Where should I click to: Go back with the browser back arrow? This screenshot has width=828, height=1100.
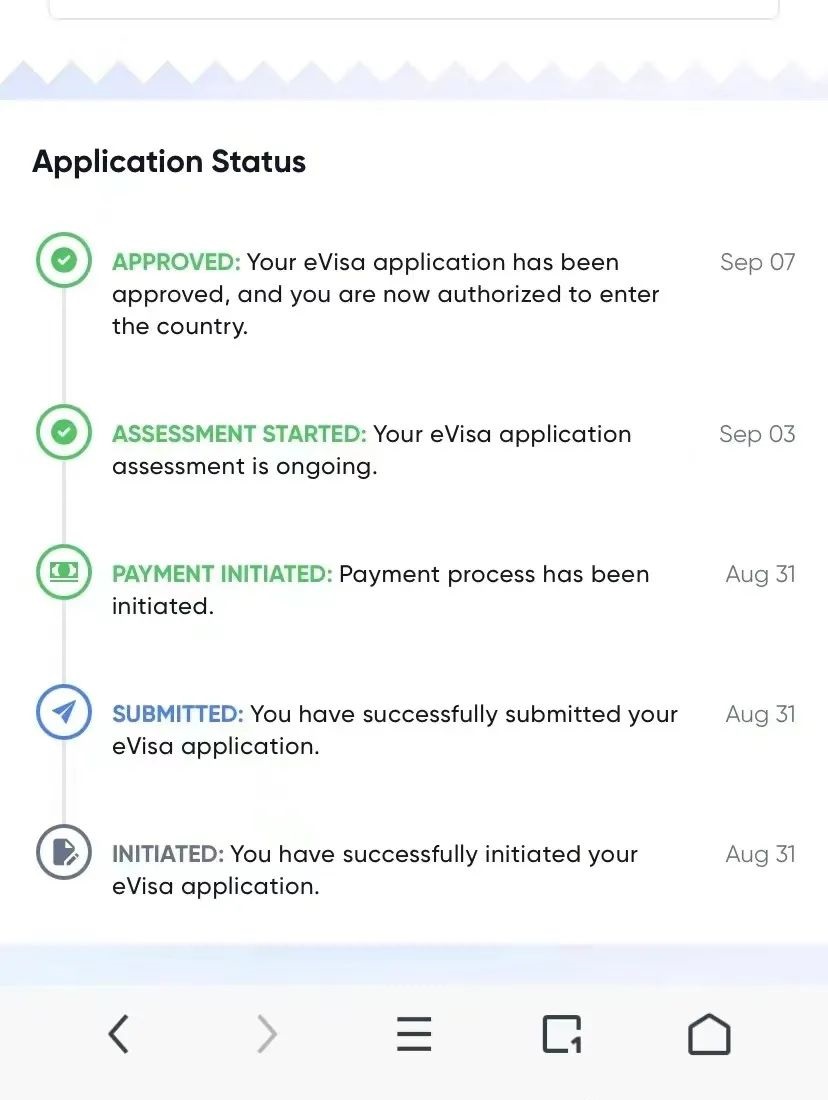click(119, 1034)
